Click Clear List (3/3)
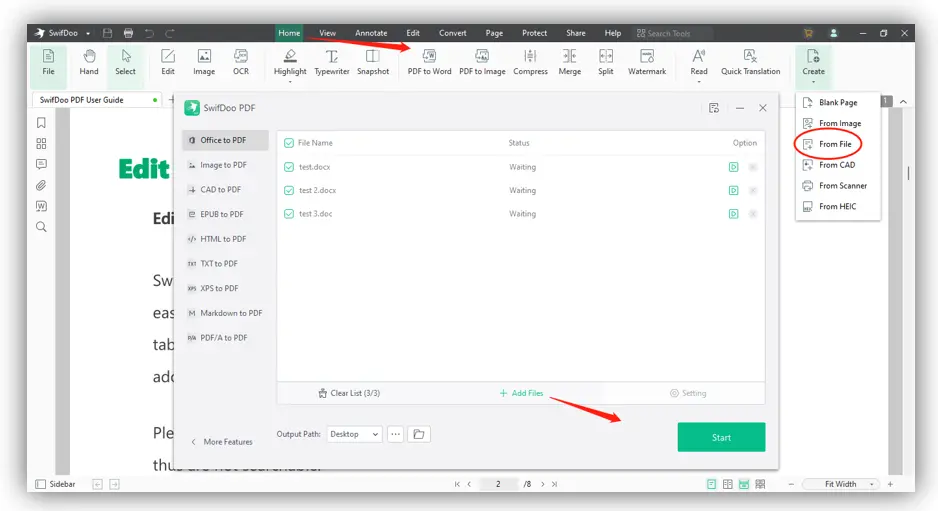 [349, 393]
